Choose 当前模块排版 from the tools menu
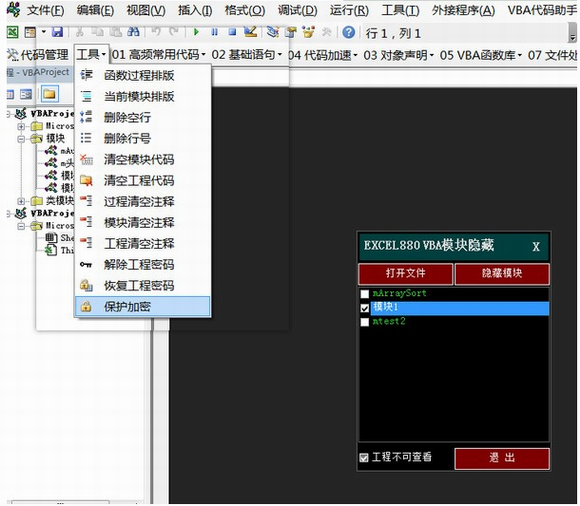 143,96
